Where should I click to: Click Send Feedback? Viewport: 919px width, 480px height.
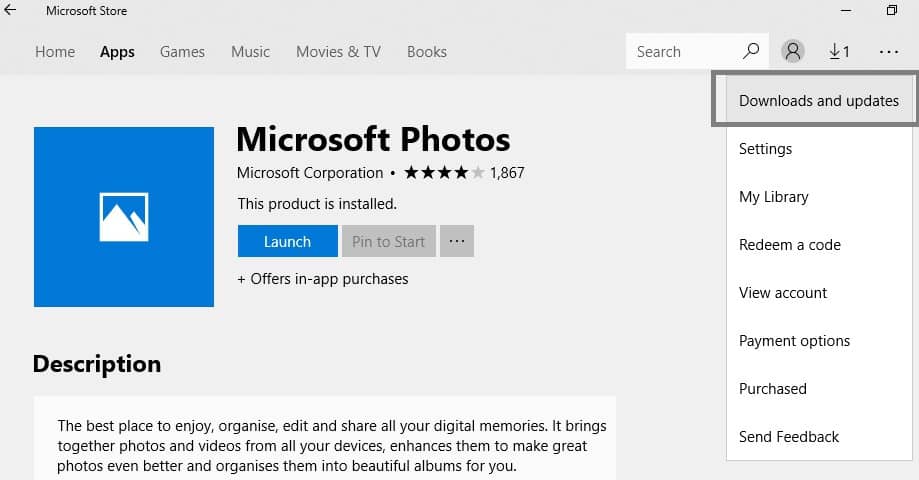click(x=819, y=437)
